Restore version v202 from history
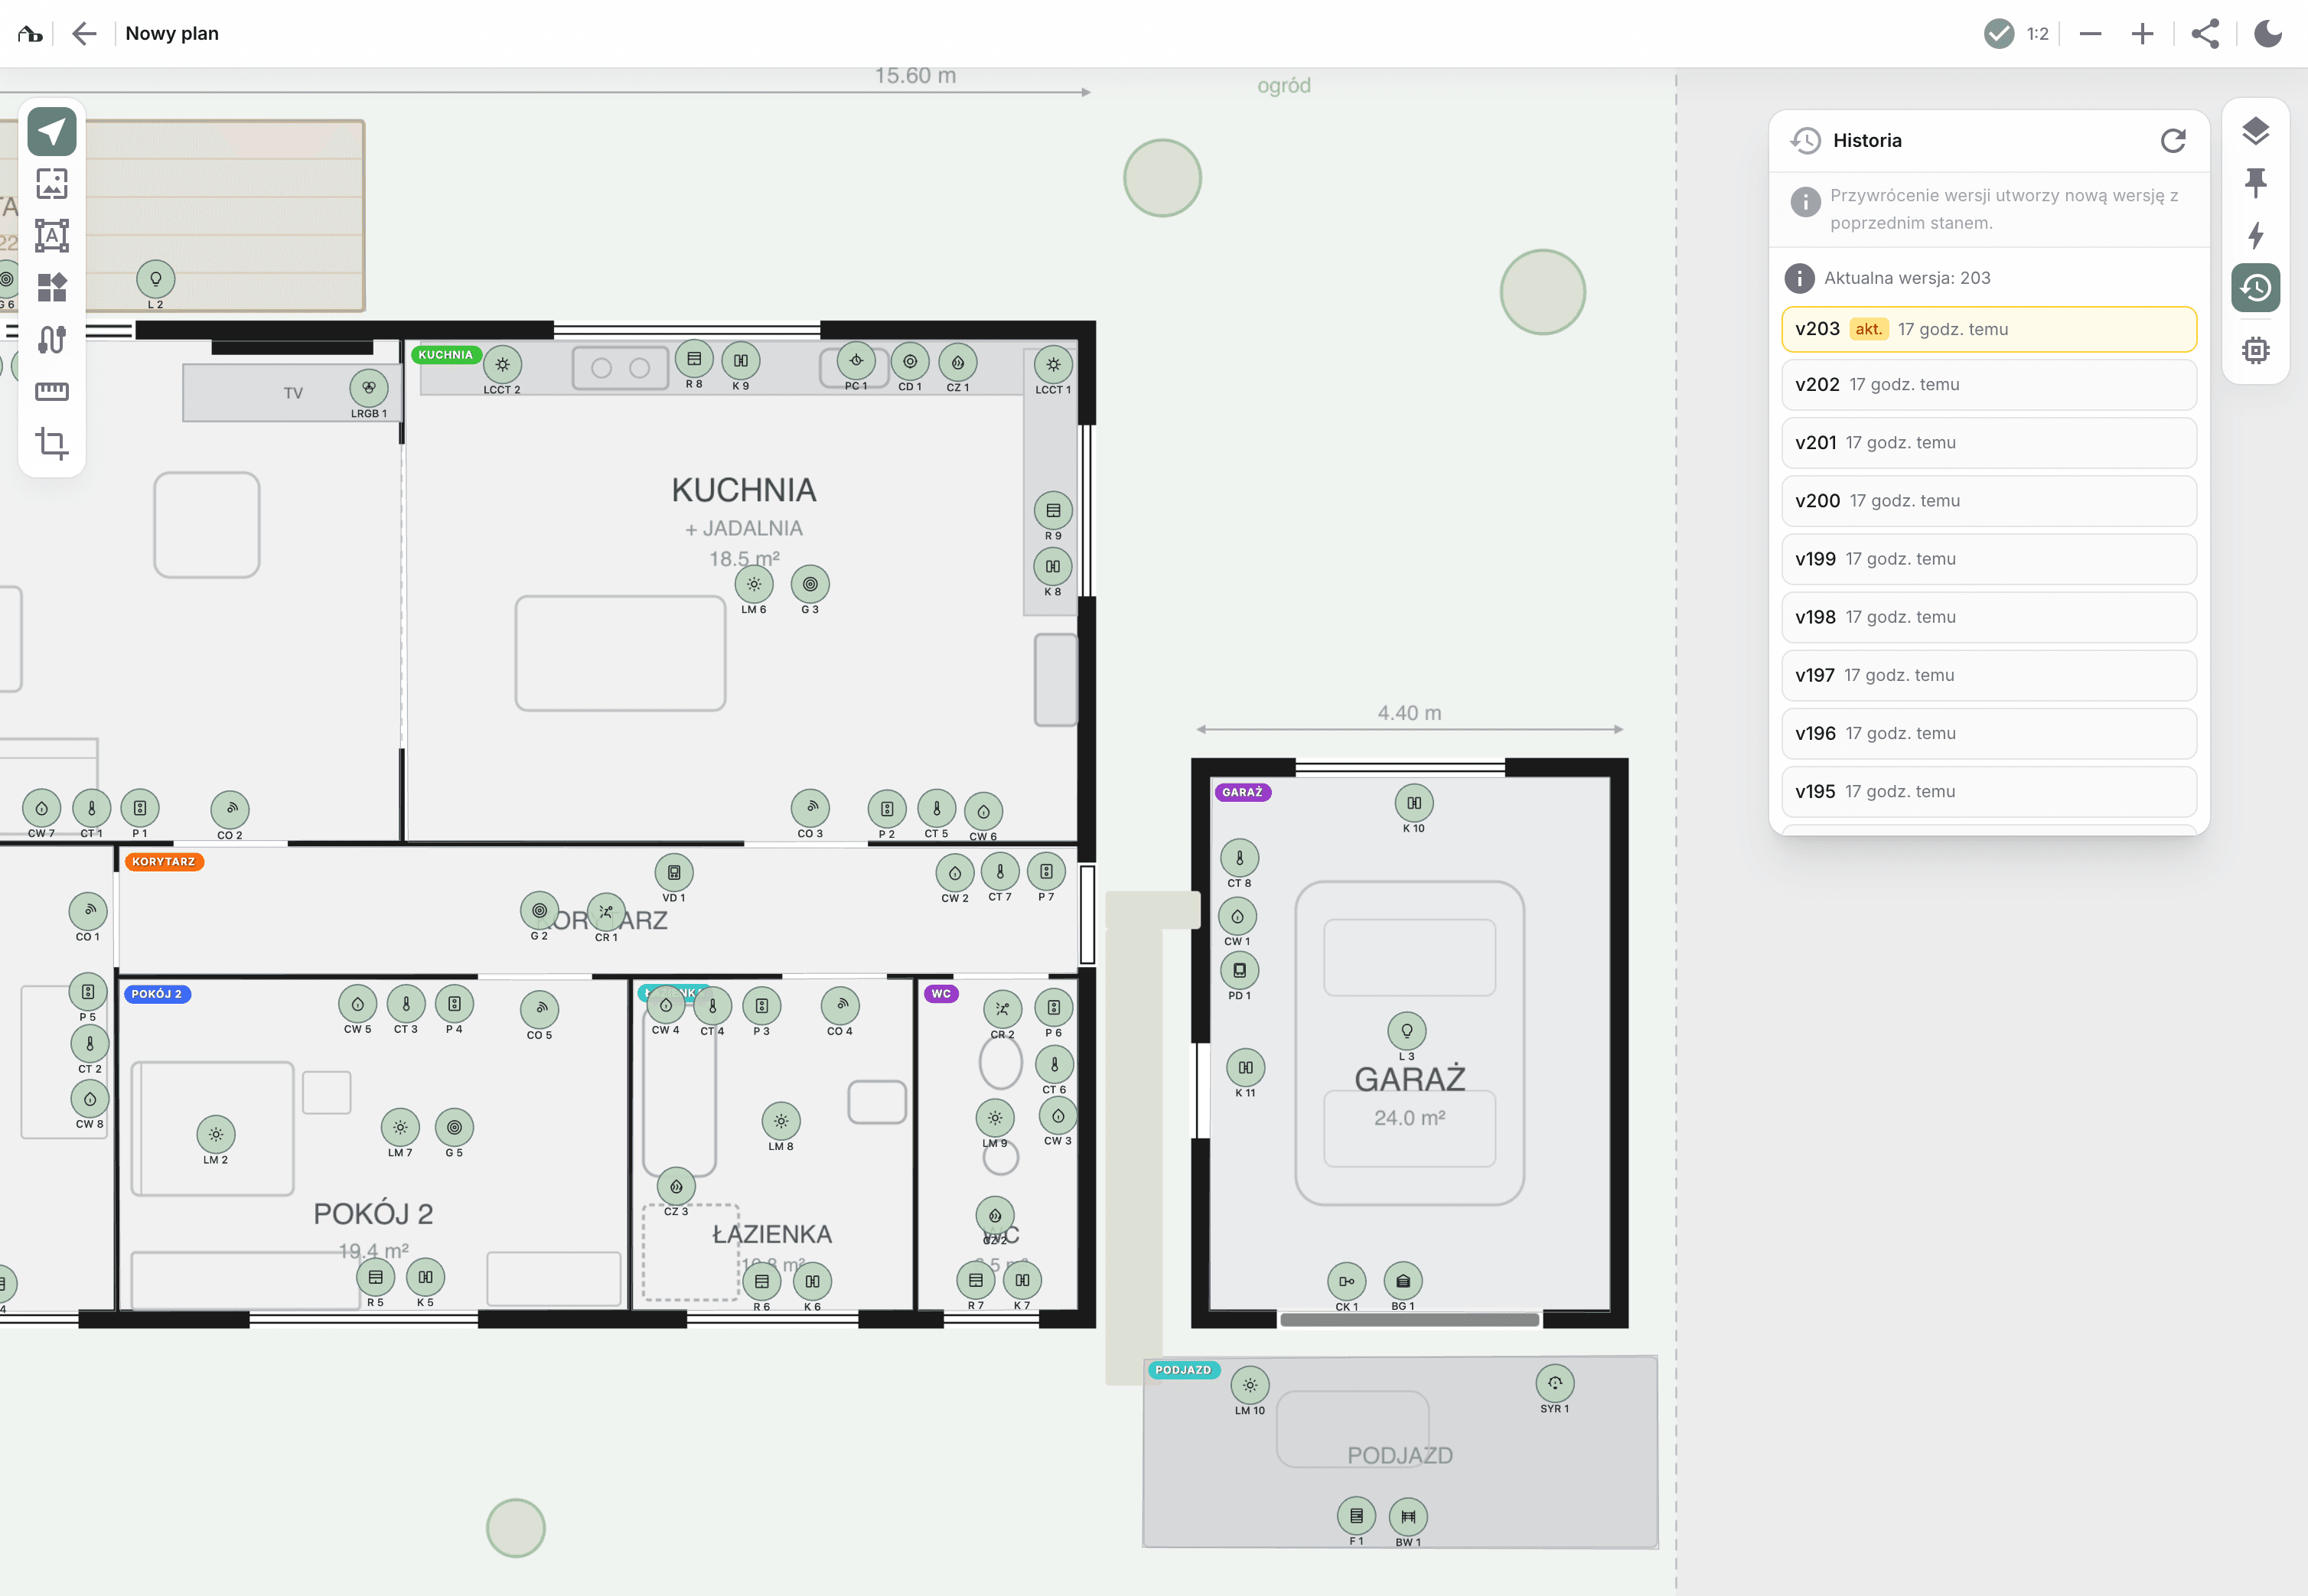The height and width of the screenshot is (1596, 2308). tap(1988, 385)
